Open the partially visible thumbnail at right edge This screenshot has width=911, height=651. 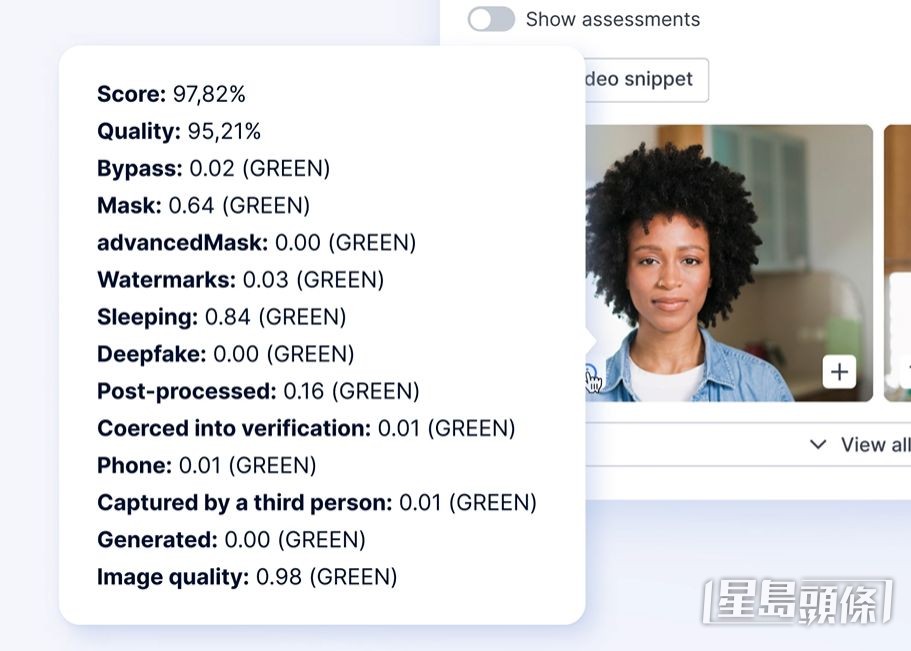(x=898, y=260)
